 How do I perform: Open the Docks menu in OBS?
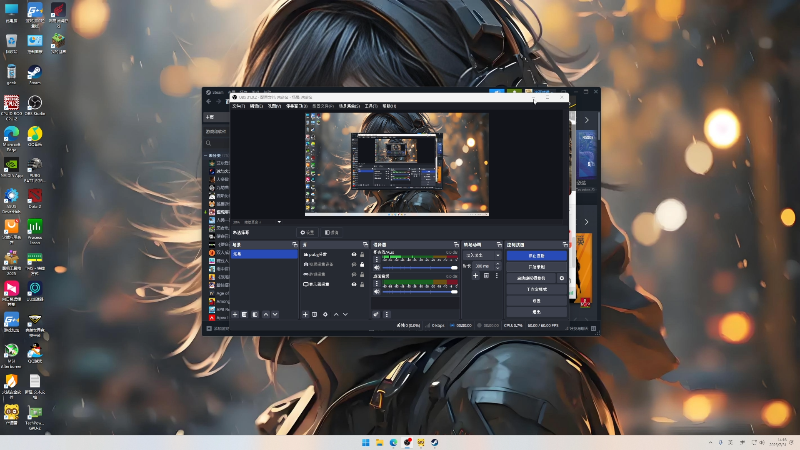point(296,106)
